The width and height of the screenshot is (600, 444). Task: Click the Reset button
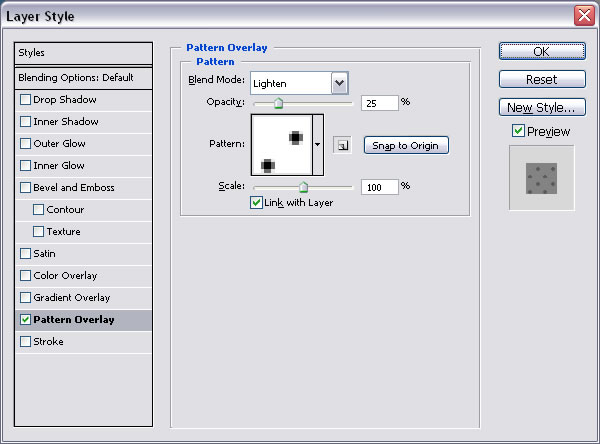tap(542, 79)
